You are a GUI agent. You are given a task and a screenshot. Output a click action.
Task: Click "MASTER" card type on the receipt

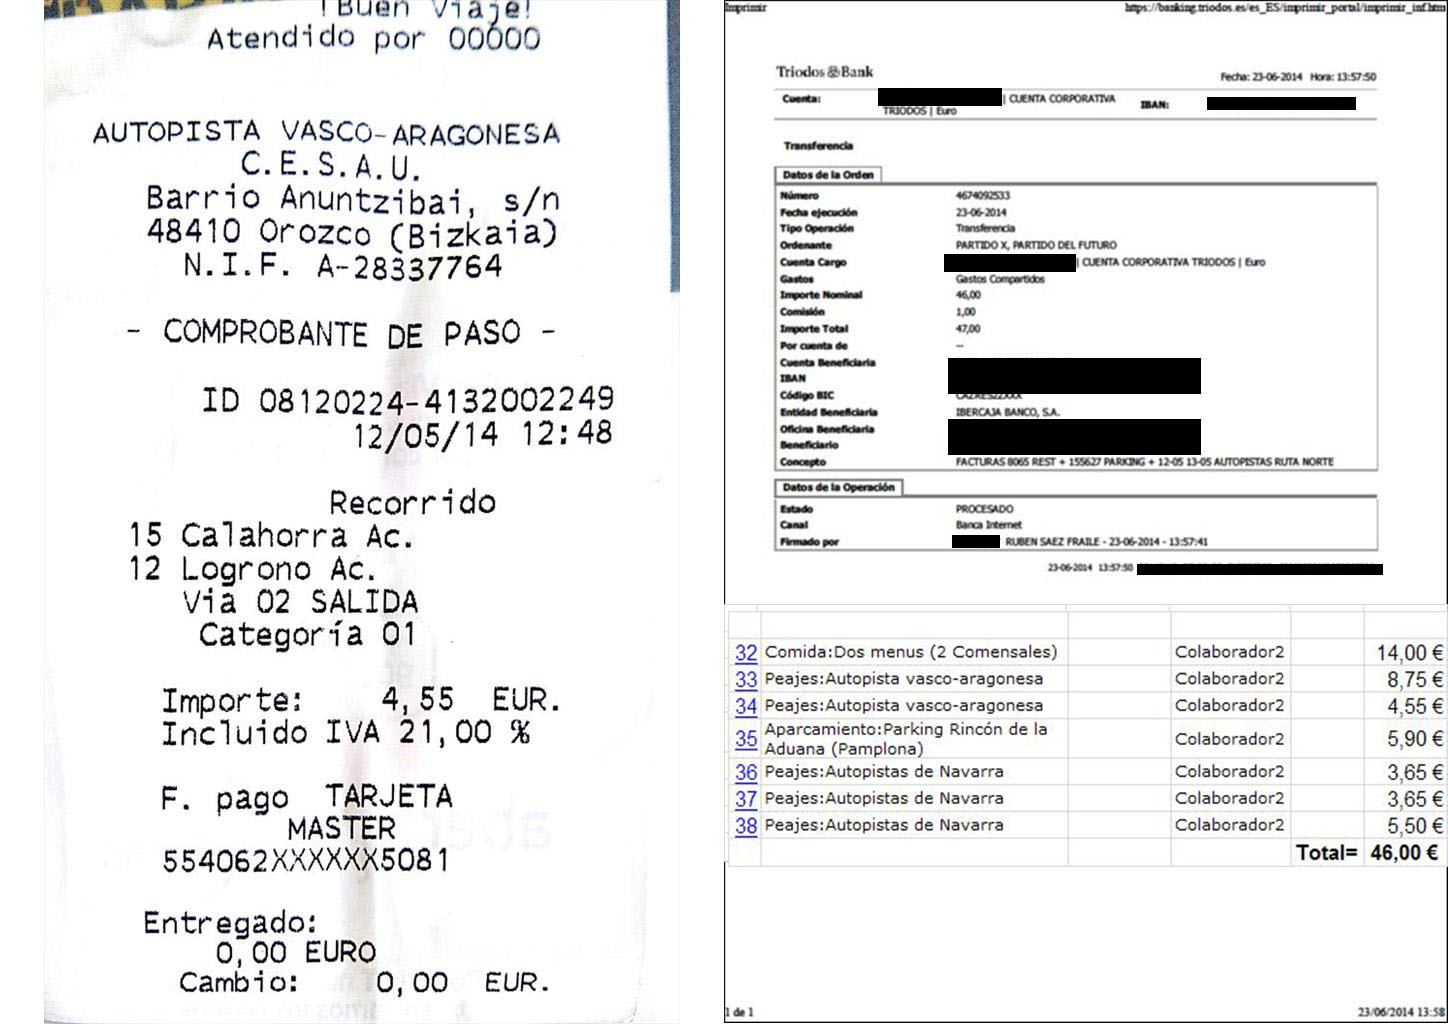pyautogui.click(x=341, y=829)
